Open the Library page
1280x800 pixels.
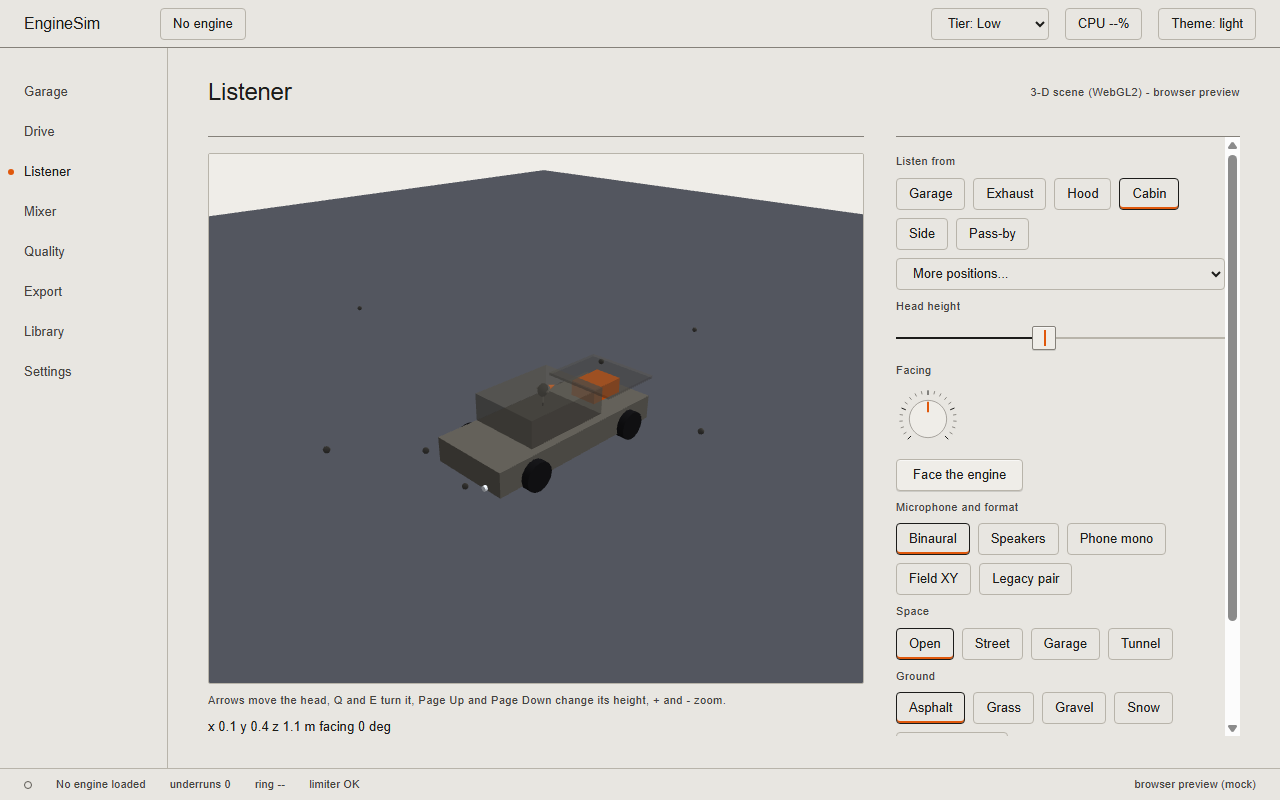point(44,331)
